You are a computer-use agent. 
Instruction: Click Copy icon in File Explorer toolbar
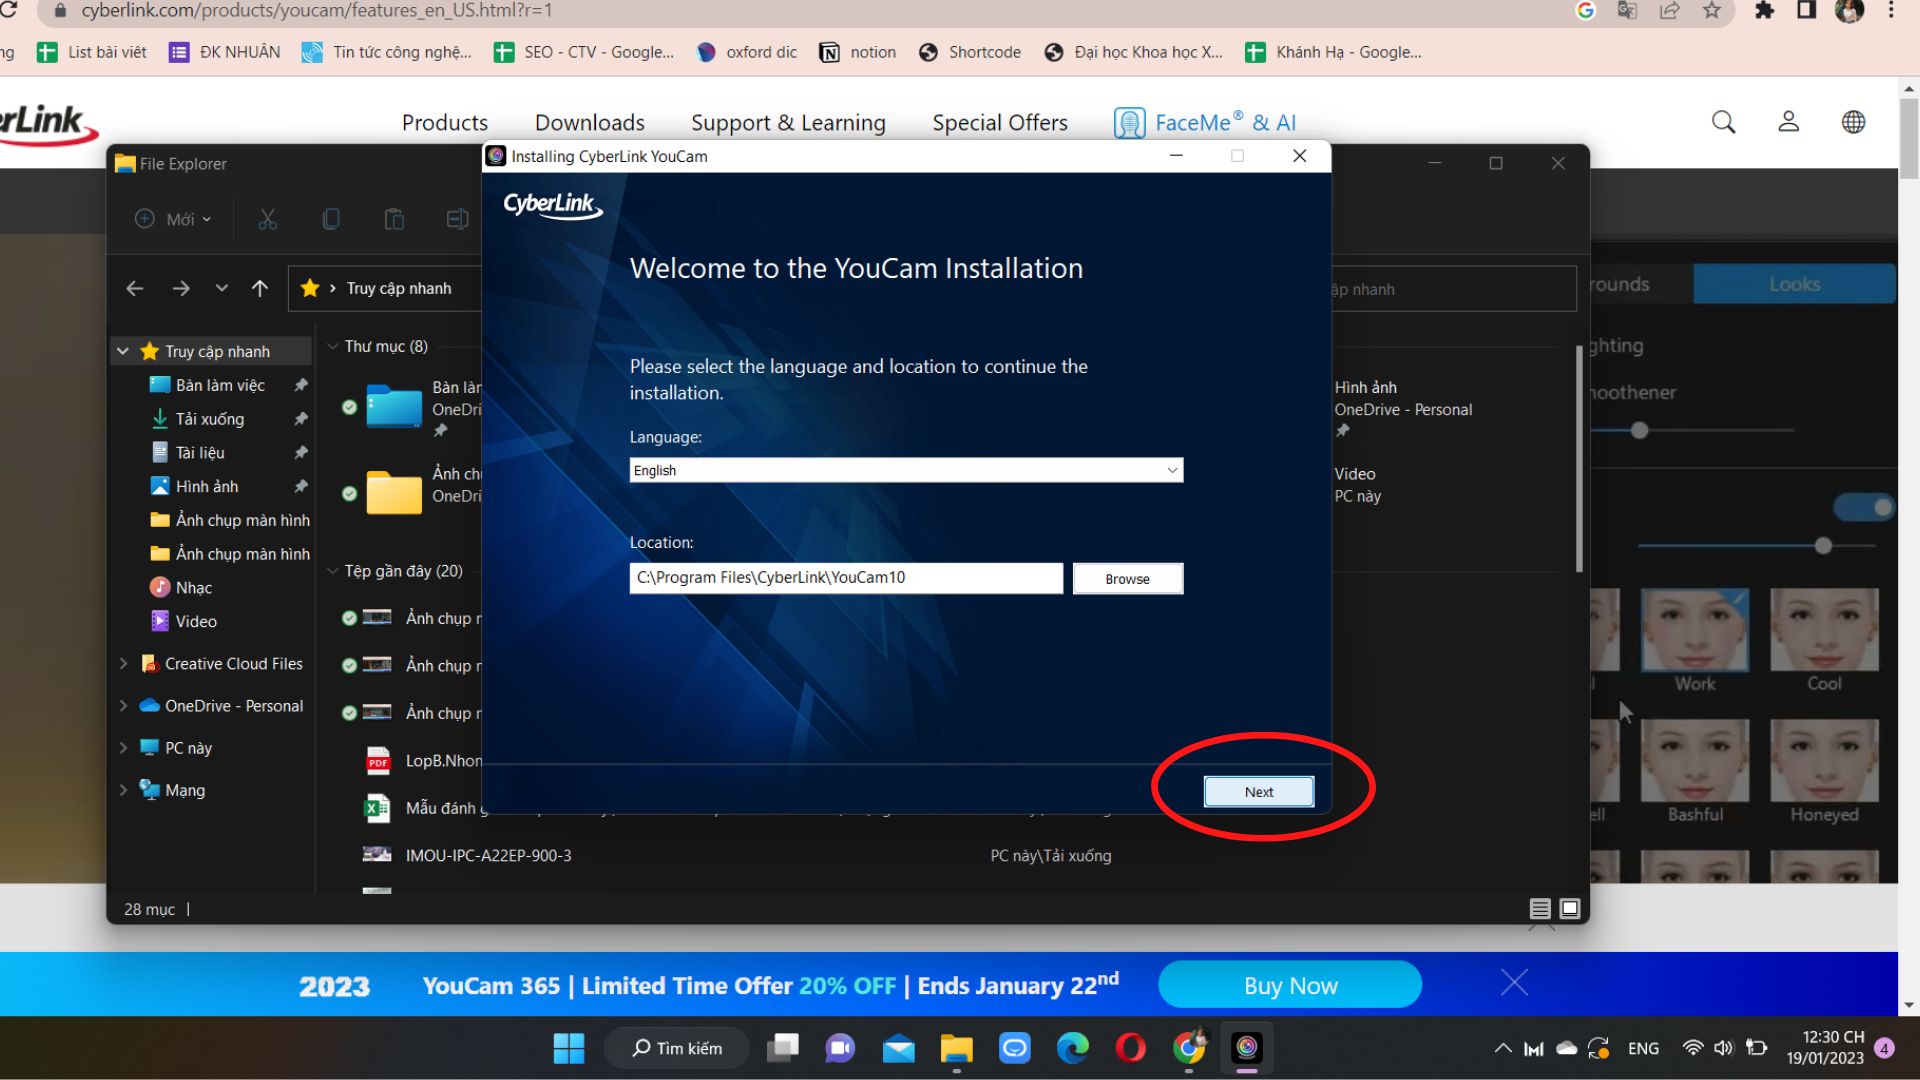click(331, 219)
